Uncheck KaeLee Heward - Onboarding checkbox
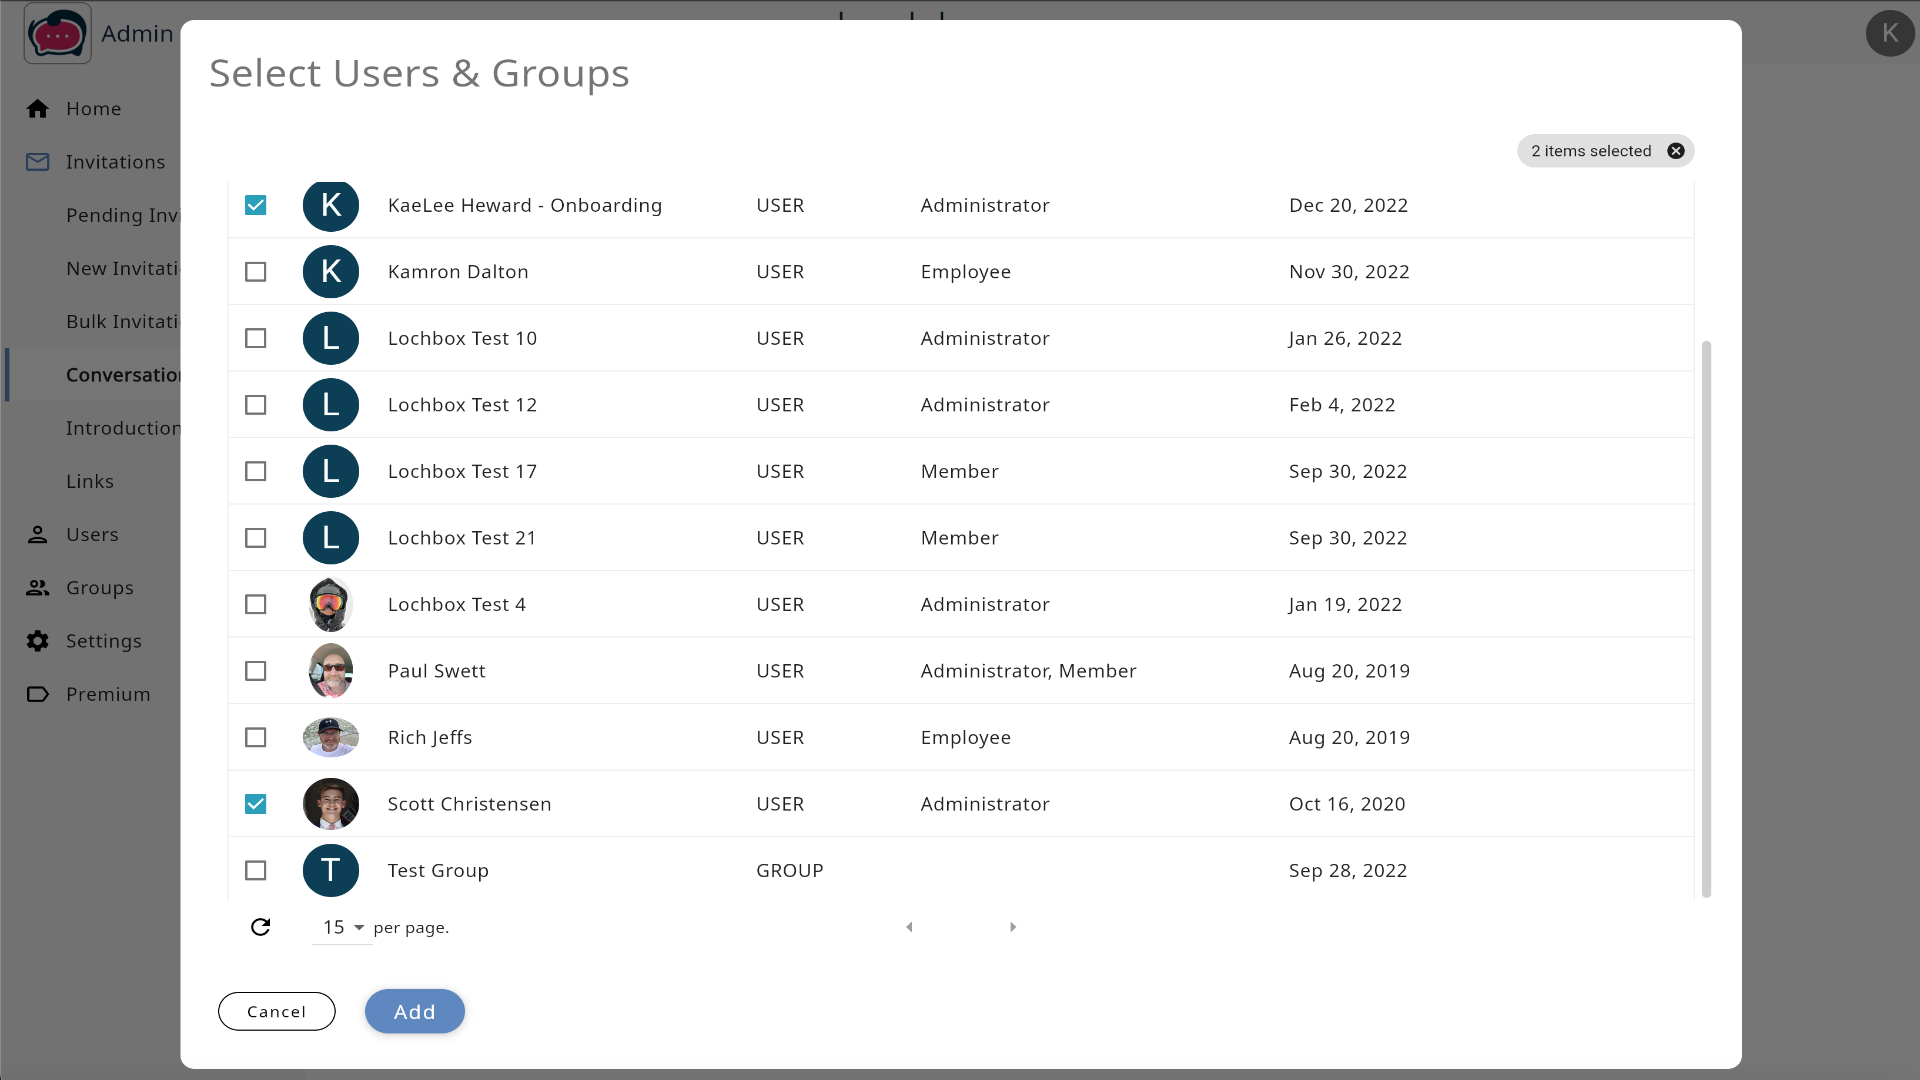The height and width of the screenshot is (1080, 1920). (256, 205)
